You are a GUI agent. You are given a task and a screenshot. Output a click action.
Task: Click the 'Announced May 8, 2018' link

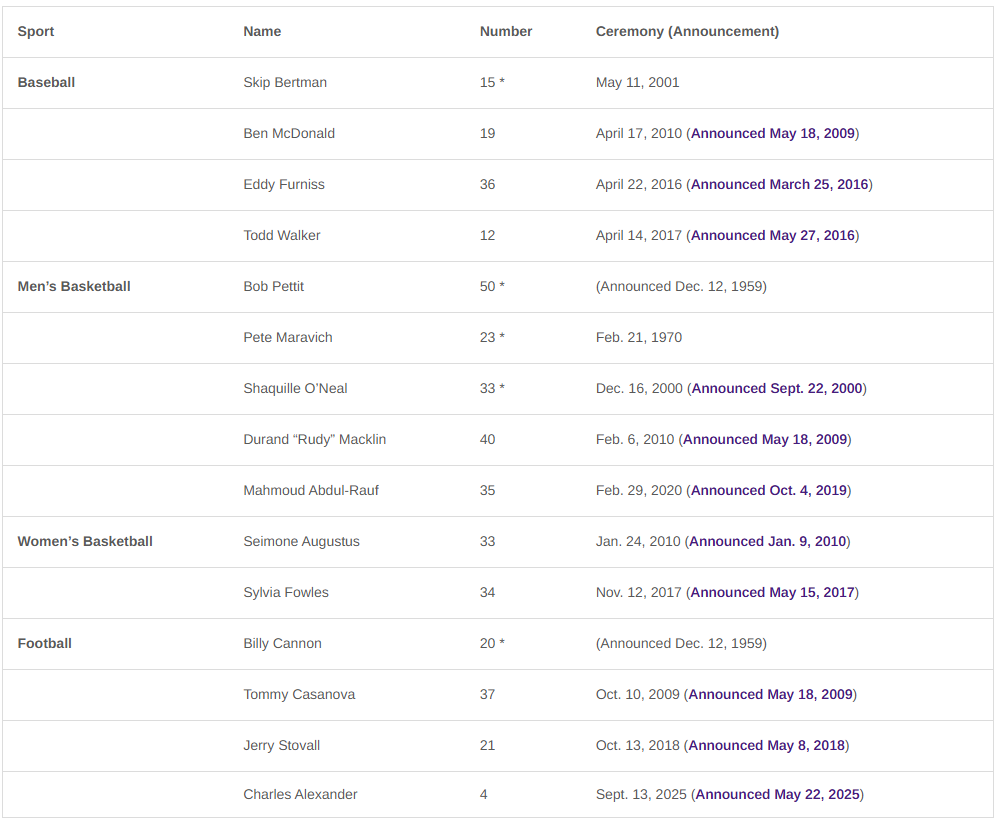(x=766, y=745)
